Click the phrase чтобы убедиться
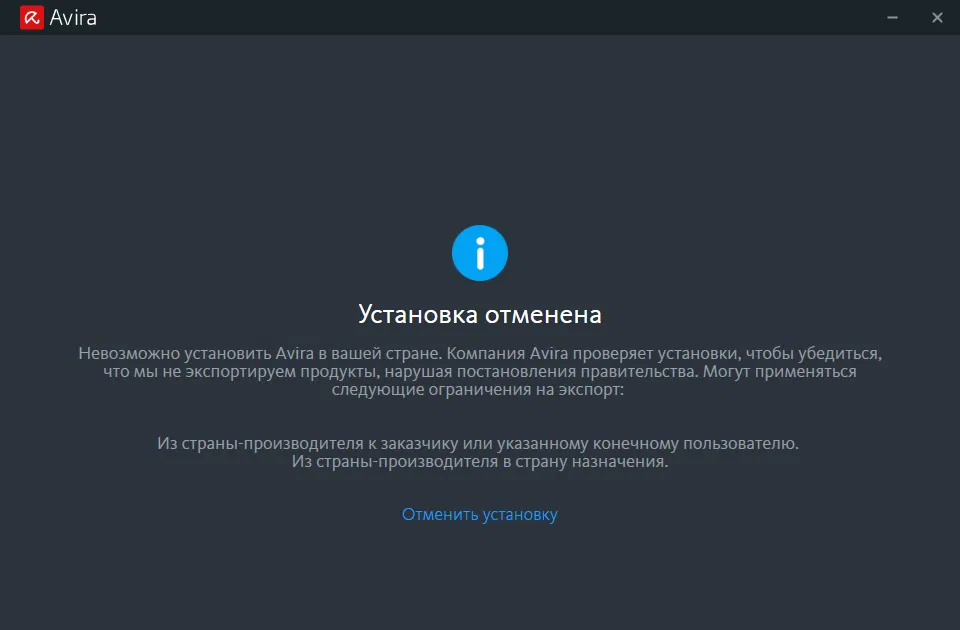The width and height of the screenshot is (960, 630). (x=814, y=353)
